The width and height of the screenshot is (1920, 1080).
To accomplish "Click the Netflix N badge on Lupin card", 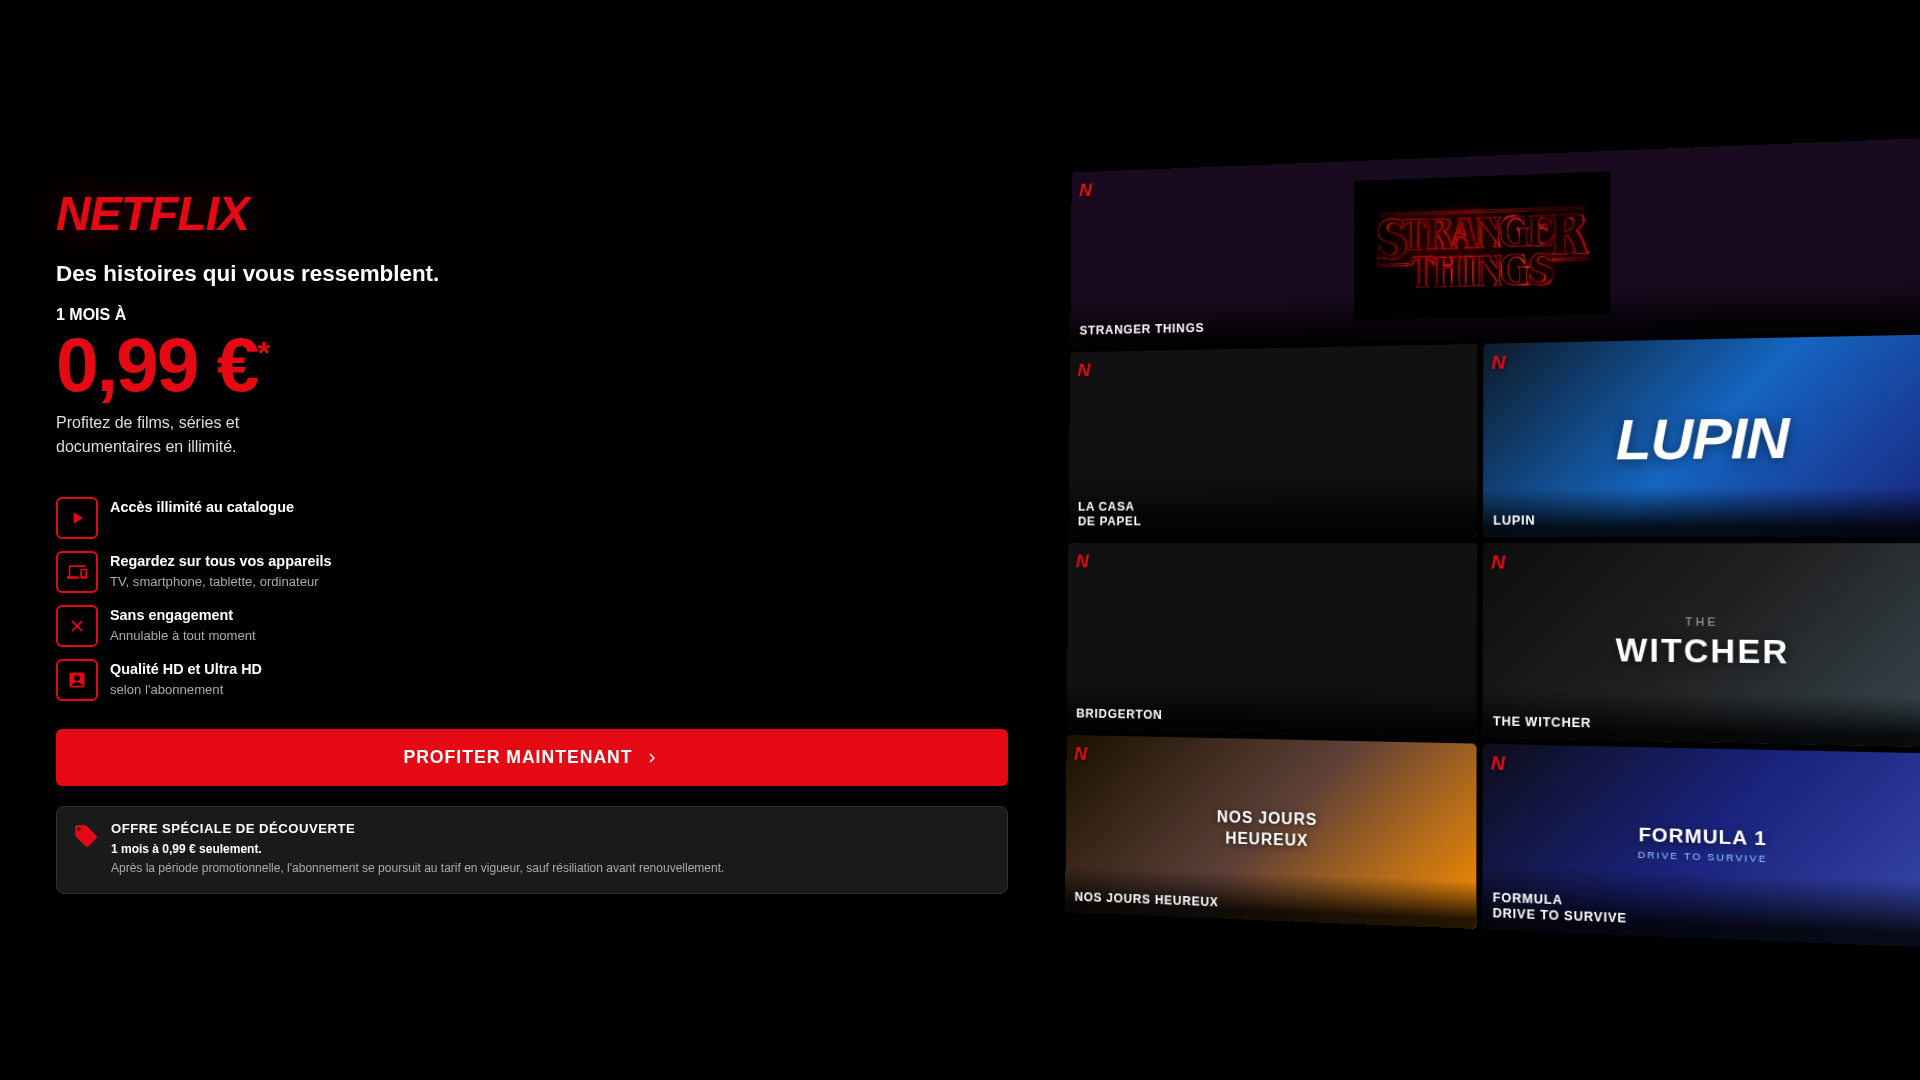I will [x=1498, y=362].
